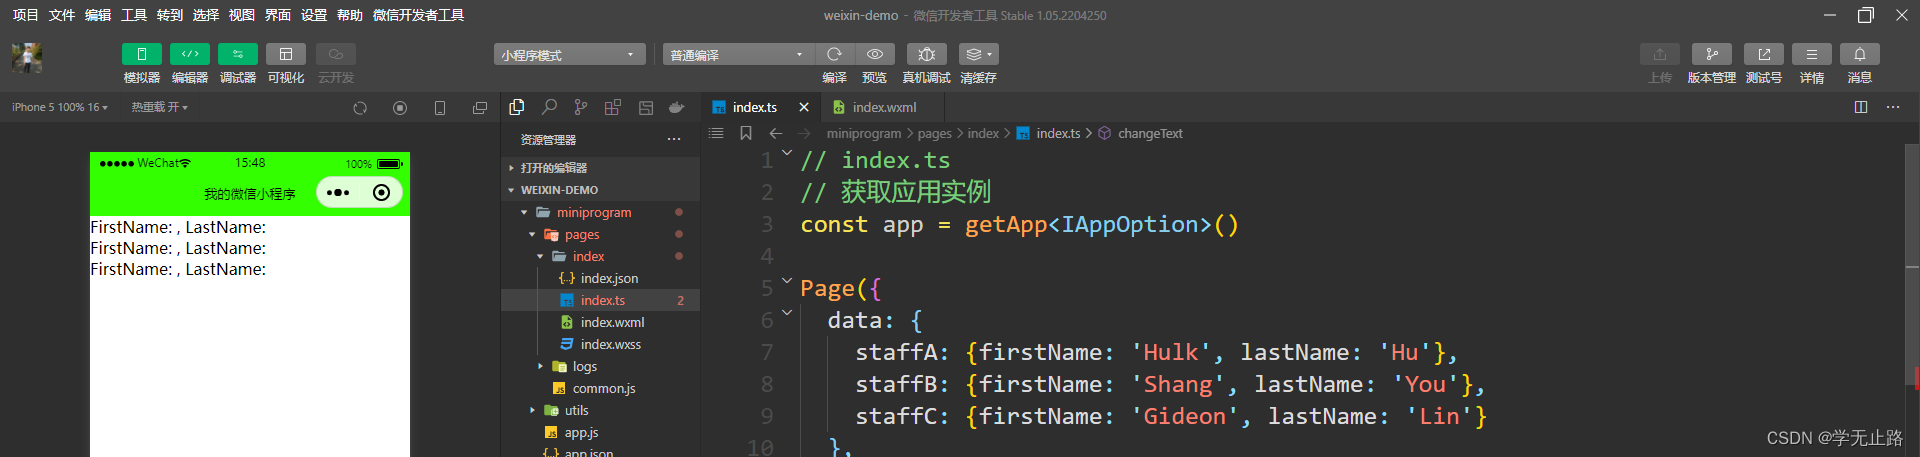1920x457 pixels.
Task: Click the pages breadcrumb
Action: coord(935,133)
